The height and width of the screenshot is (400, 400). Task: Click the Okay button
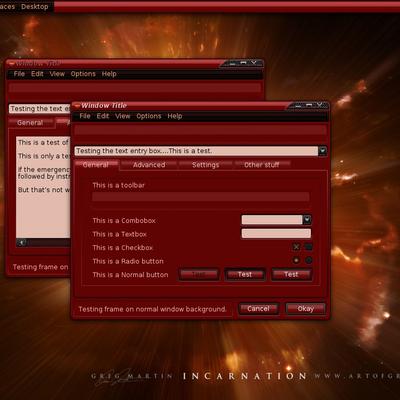click(x=305, y=309)
